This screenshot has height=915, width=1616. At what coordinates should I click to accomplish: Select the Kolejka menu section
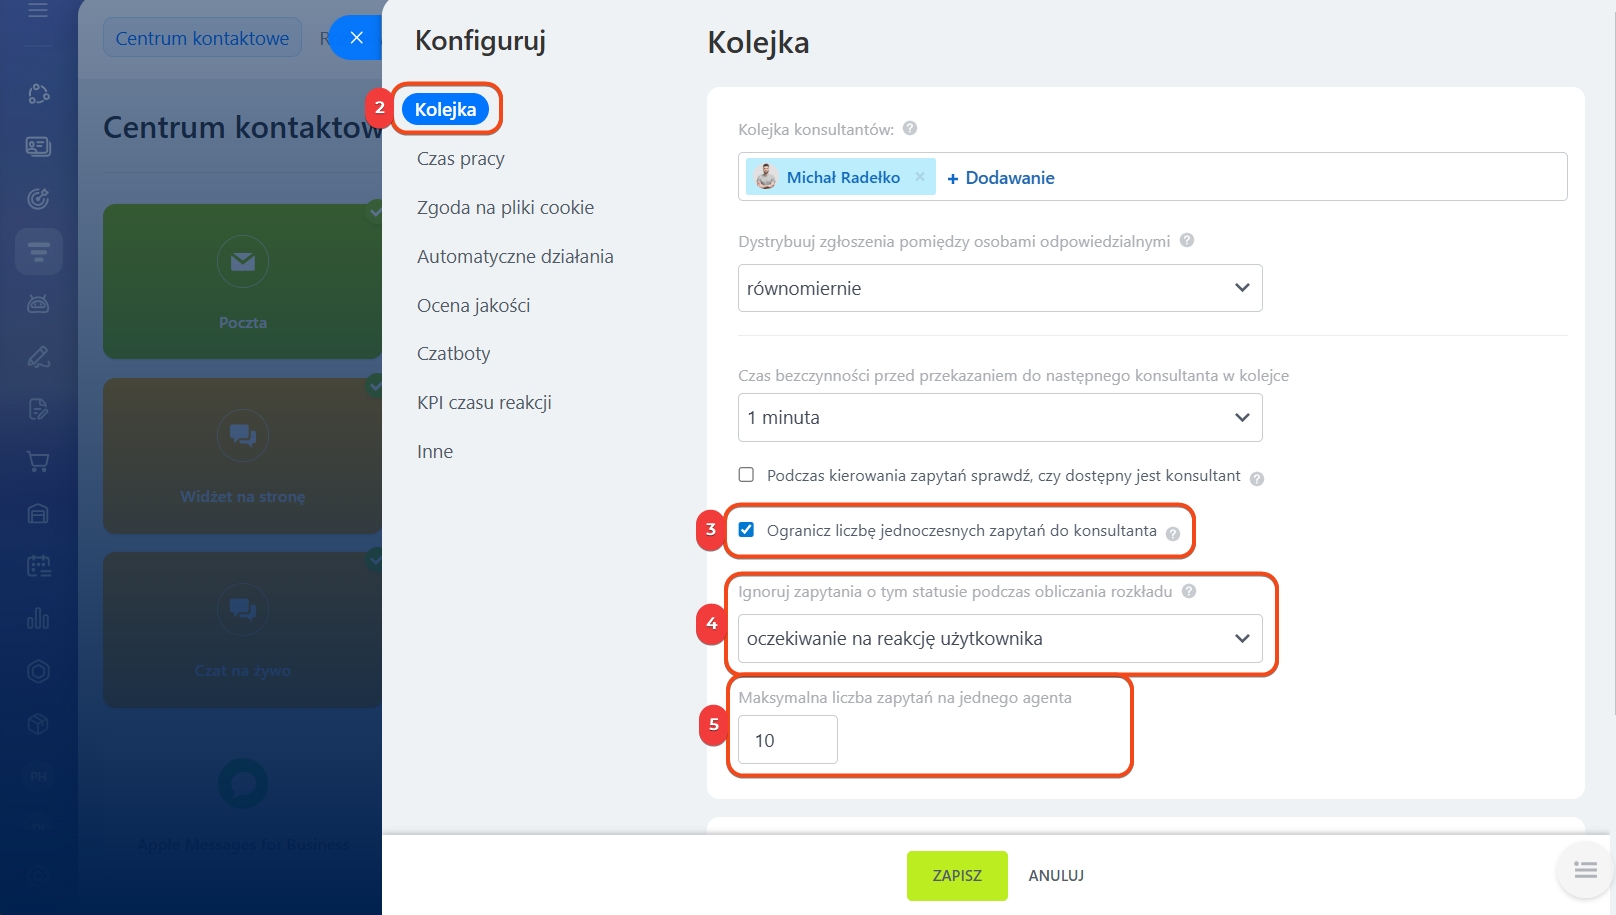pos(446,109)
